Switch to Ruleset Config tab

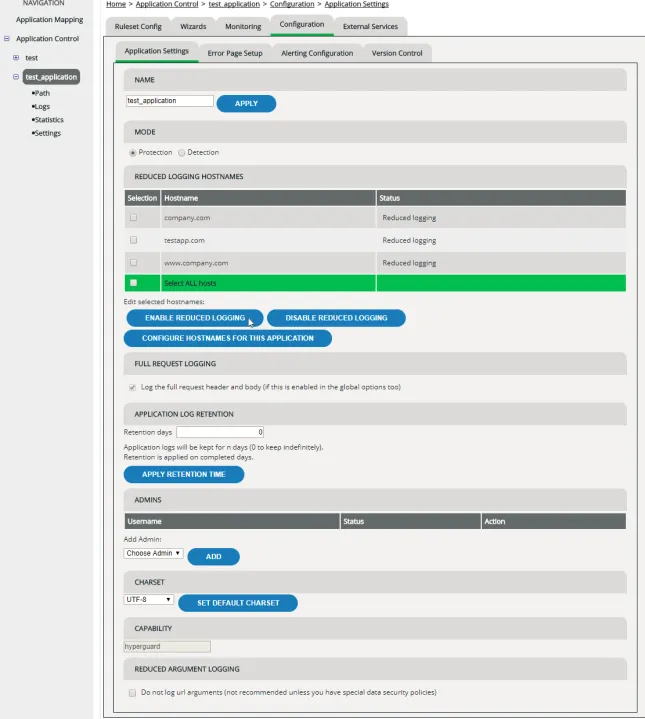coord(138,27)
